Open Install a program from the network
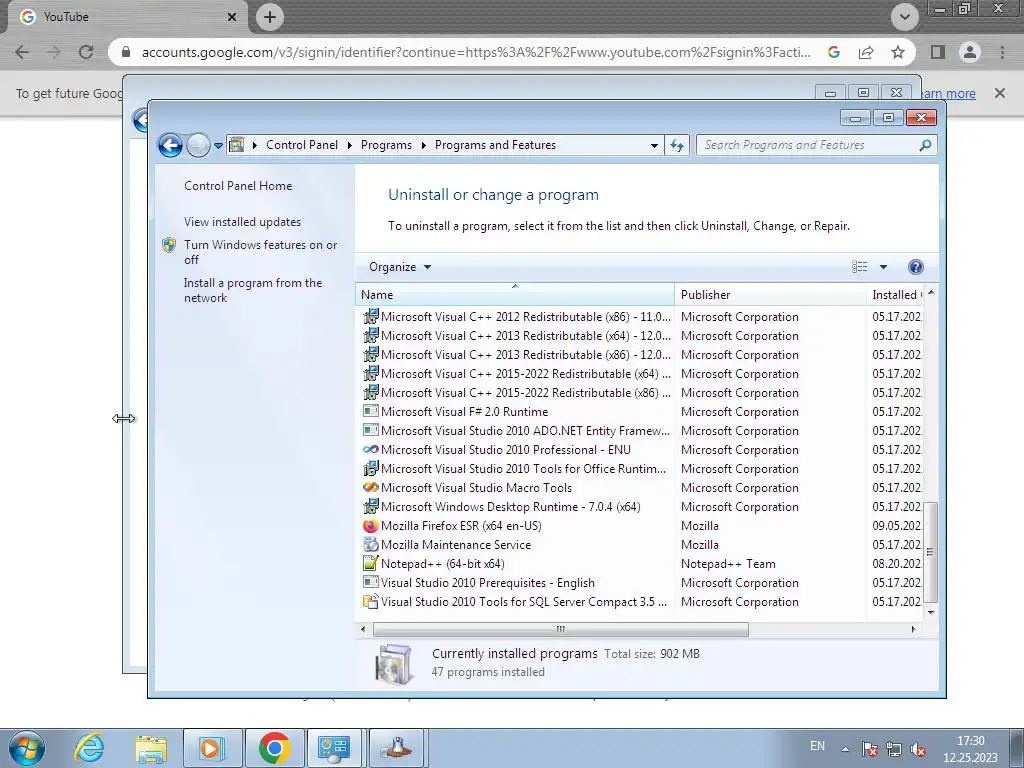The width and height of the screenshot is (1024, 768). click(253, 290)
